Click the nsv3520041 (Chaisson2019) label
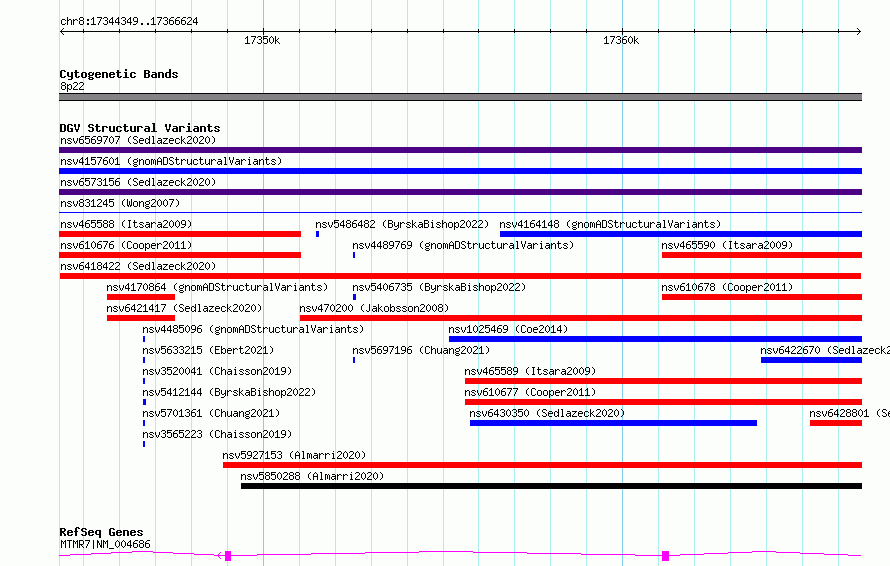 pyautogui.click(x=217, y=371)
